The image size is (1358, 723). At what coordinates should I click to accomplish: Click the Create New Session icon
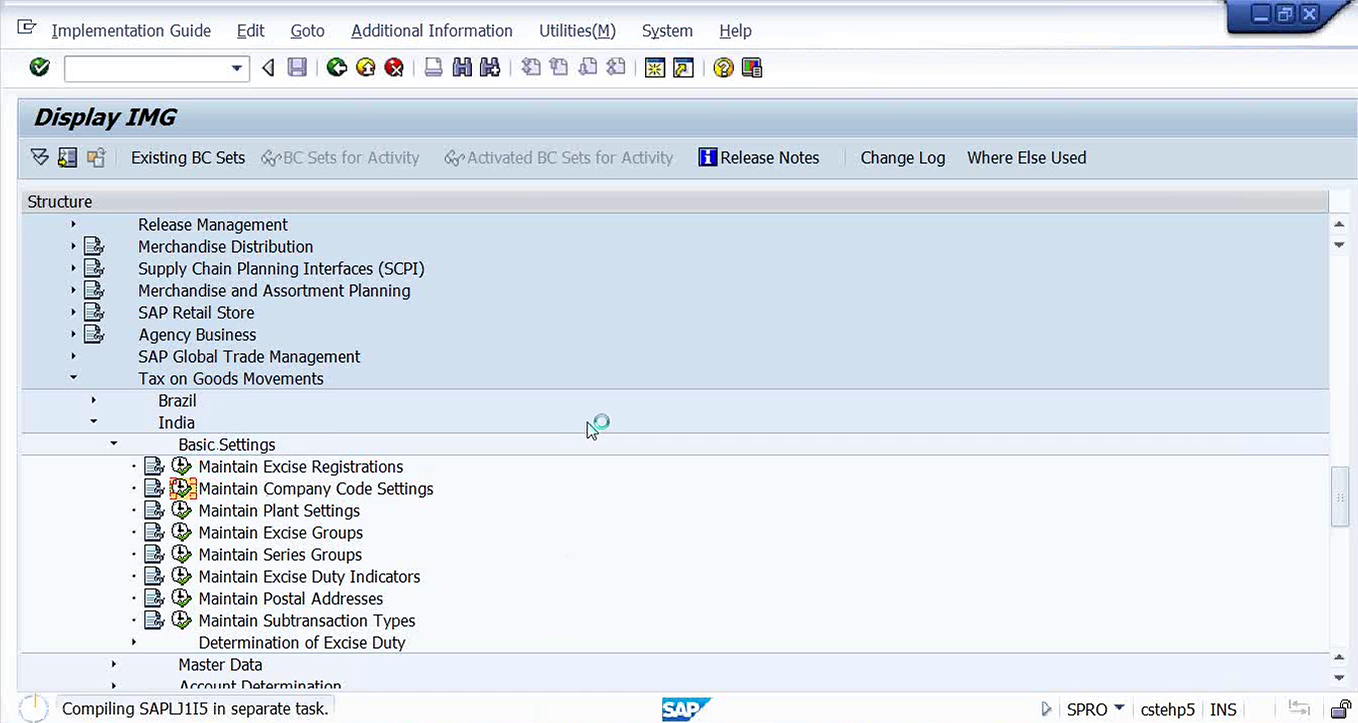point(655,68)
